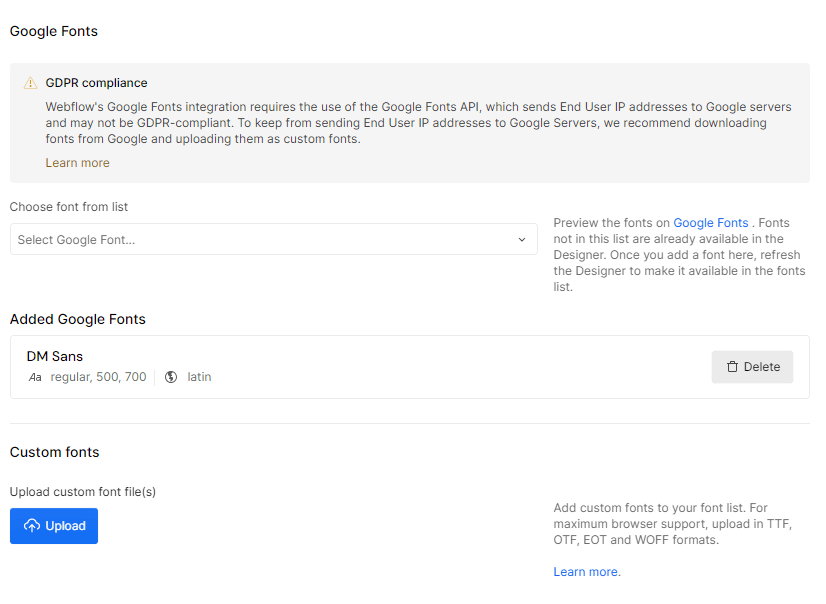Delete the DM Sans font
The width and height of the screenshot is (826, 604).
click(x=752, y=367)
